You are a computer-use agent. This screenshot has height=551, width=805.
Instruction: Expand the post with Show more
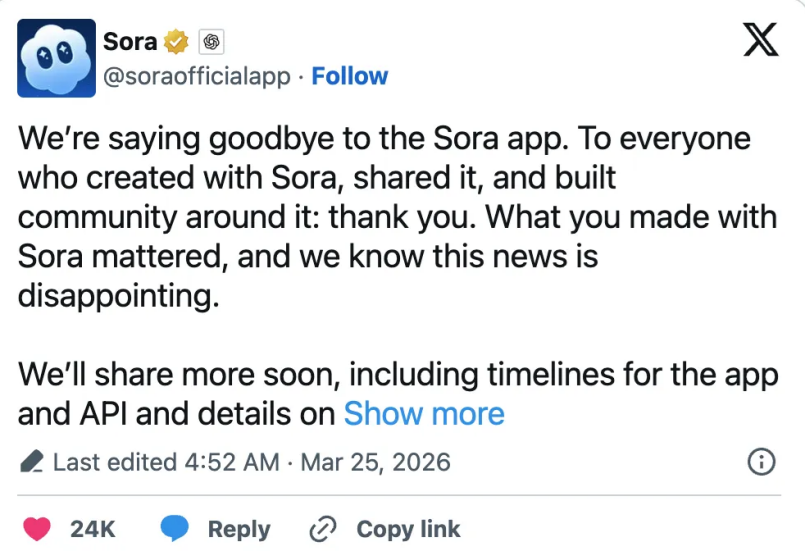424,413
